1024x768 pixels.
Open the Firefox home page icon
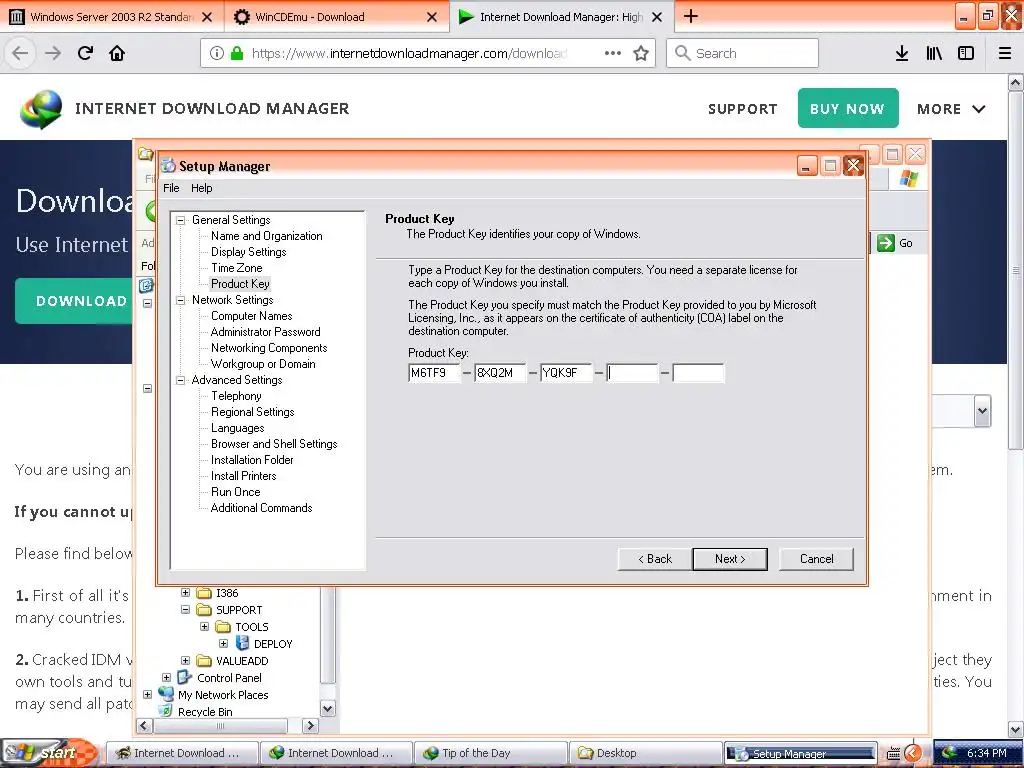pos(117,53)
